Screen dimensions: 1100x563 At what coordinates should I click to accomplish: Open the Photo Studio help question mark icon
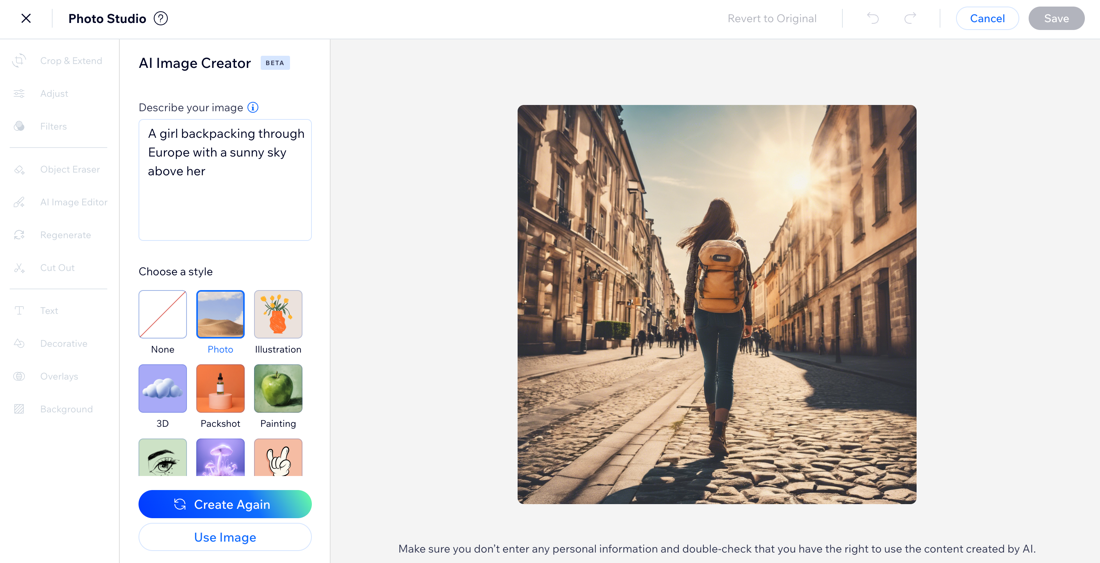161,18
